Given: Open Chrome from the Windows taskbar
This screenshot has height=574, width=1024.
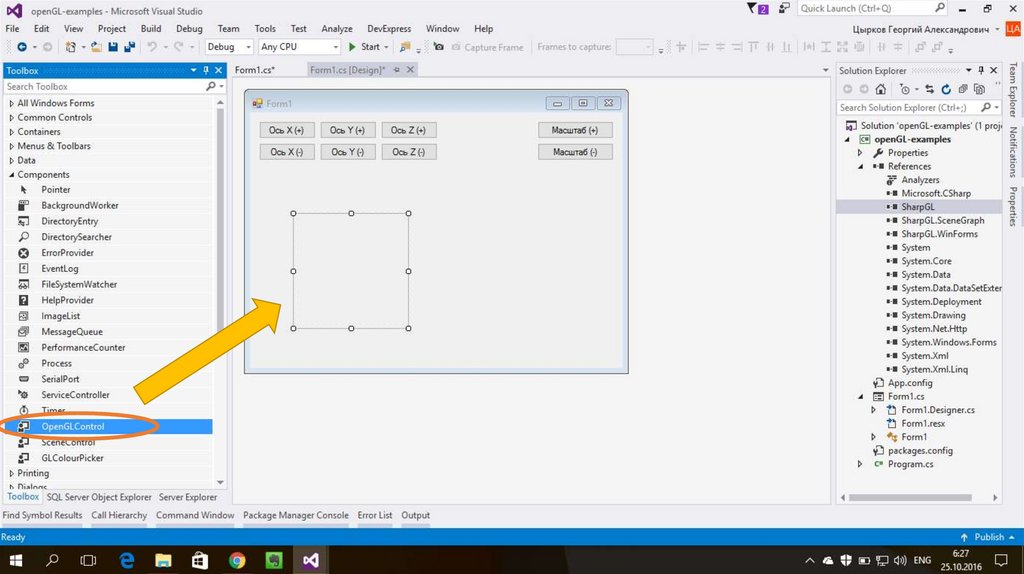Looking at the screenshot, I should pyautogui.click(x=237, y=560).
